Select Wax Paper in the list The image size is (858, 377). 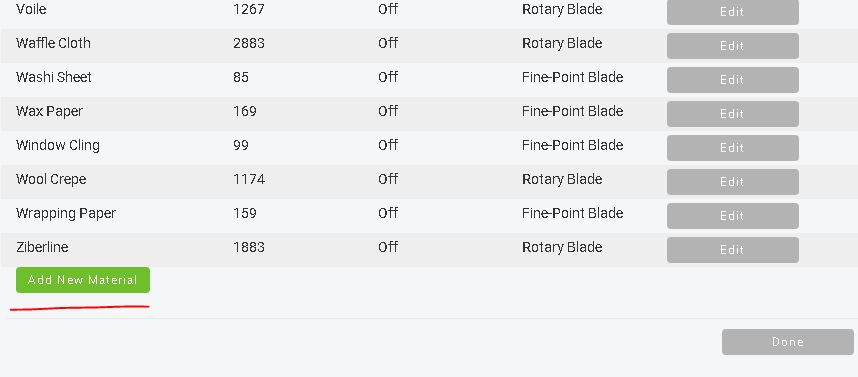click(49, 112)
